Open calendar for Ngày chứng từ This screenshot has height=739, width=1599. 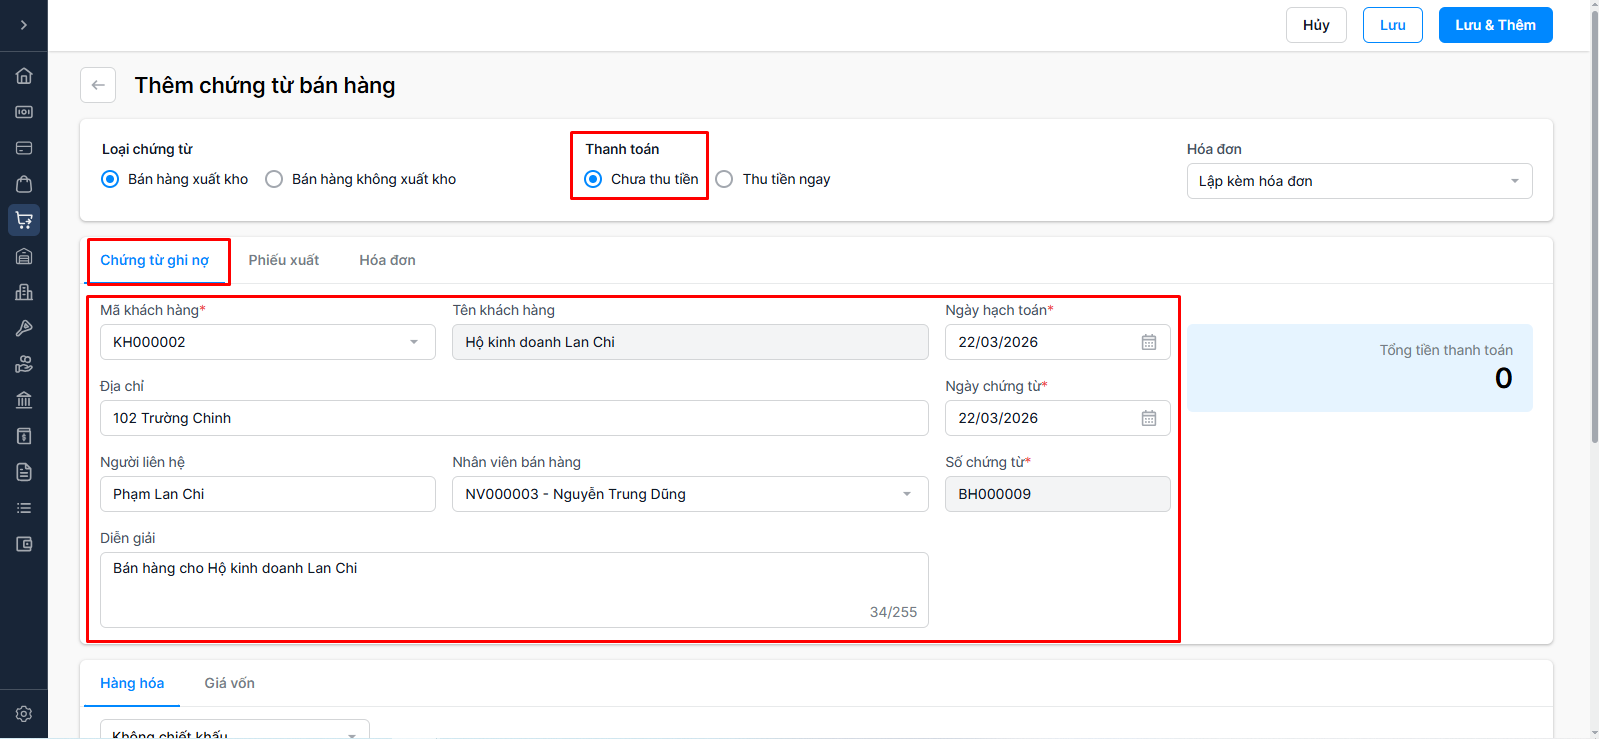(x=1149, y=418)
